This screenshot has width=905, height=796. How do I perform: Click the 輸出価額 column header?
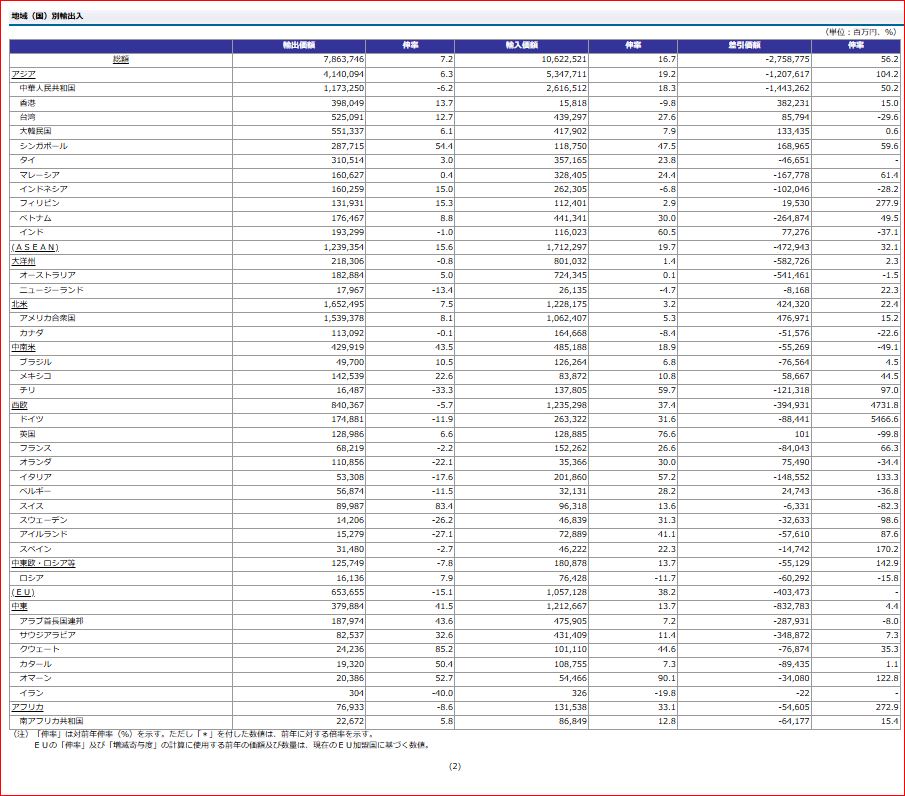pyautogui.click(x=299, y=45)
